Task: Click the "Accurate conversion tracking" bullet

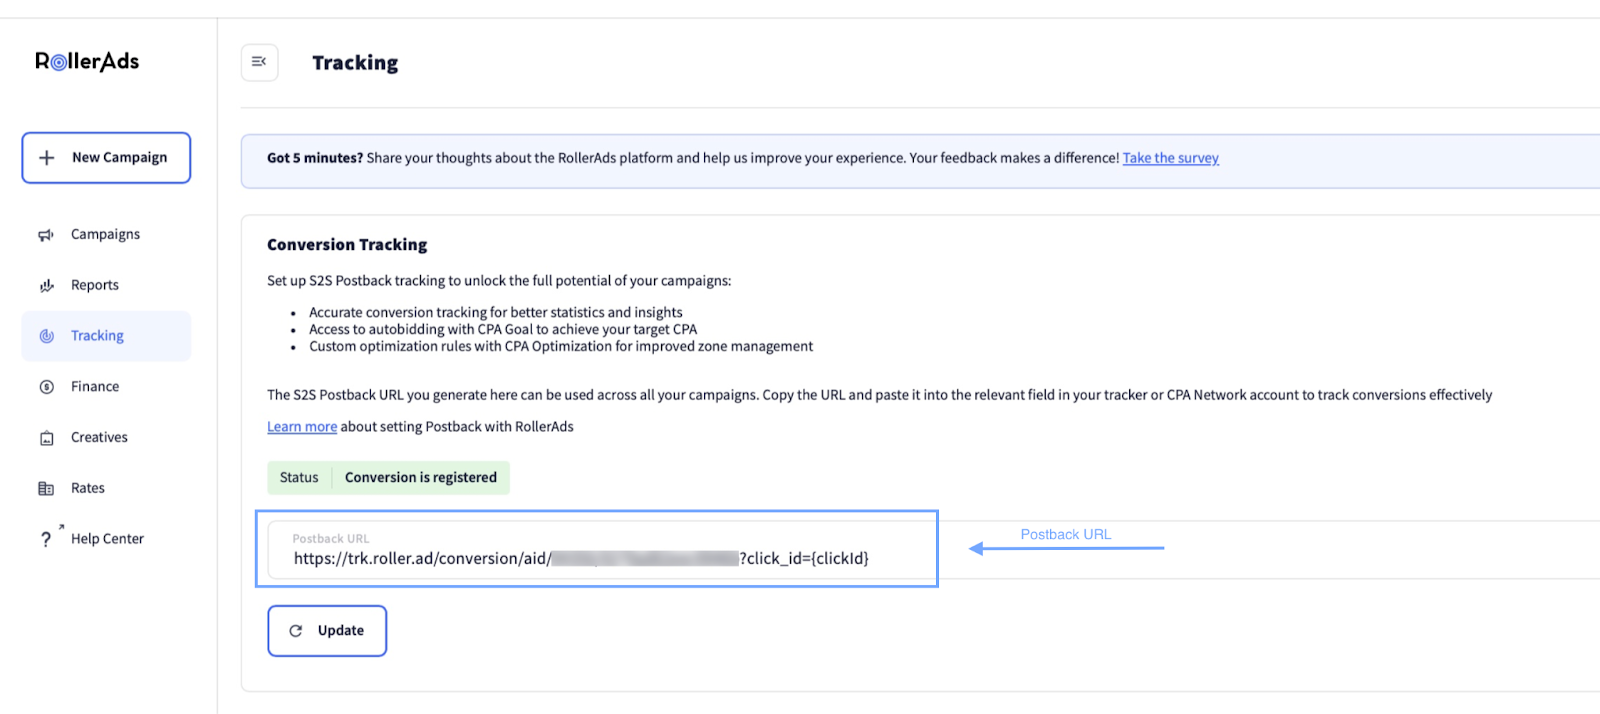Action: coord(496,312)
